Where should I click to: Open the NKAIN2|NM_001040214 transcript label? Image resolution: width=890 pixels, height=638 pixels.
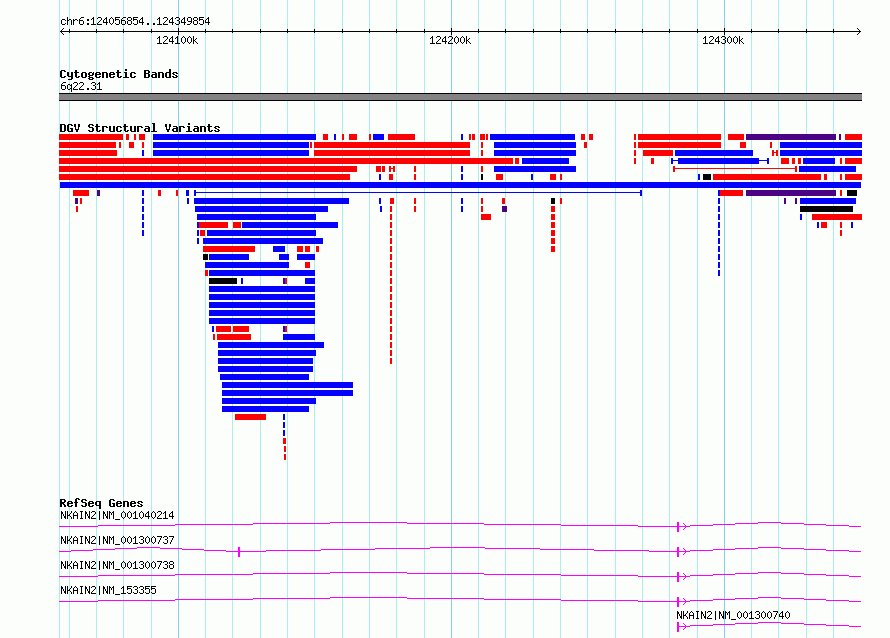pos(117,515)
